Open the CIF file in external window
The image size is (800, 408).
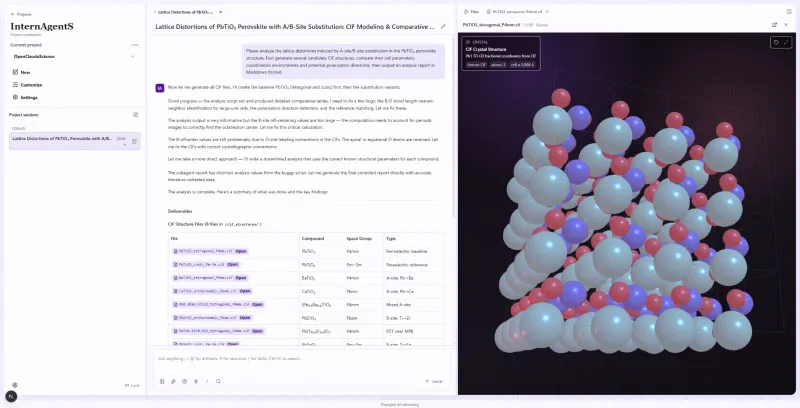774,24
